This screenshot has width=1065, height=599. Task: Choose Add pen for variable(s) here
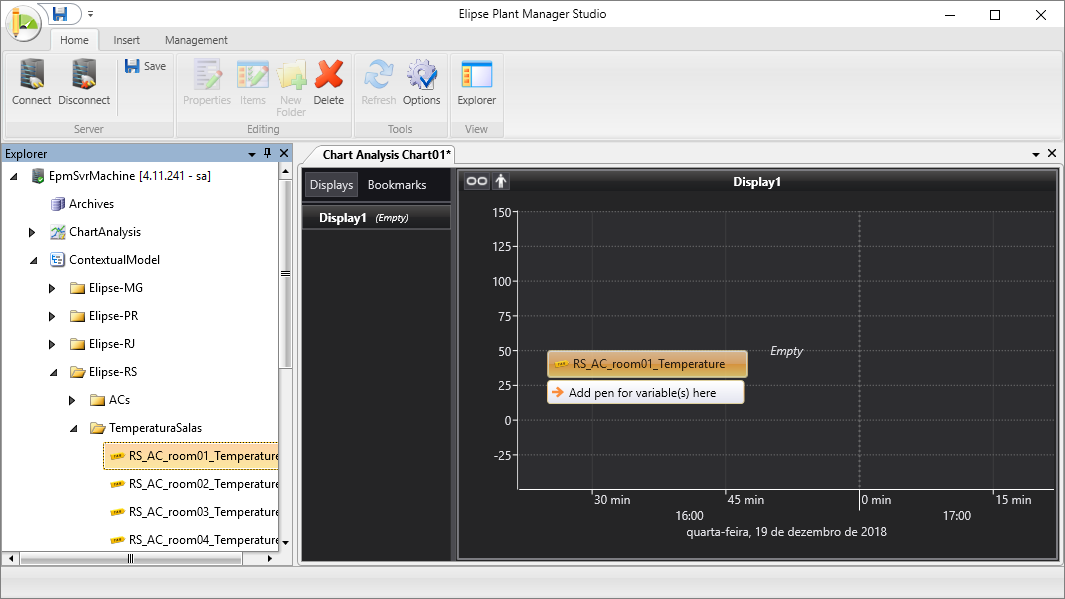(x=642, y=393)
